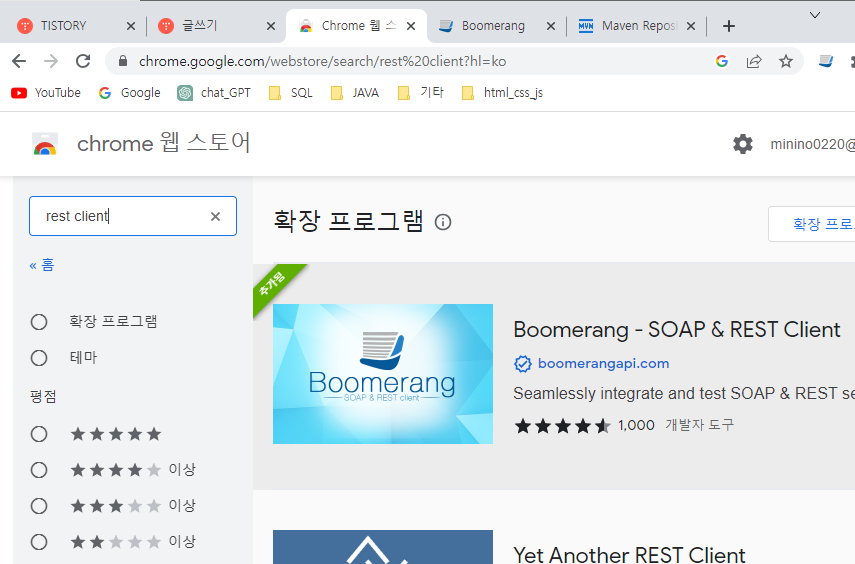855x564 pixels.
Task: Click 개발자 도구 category label
Action: [700, 425]
